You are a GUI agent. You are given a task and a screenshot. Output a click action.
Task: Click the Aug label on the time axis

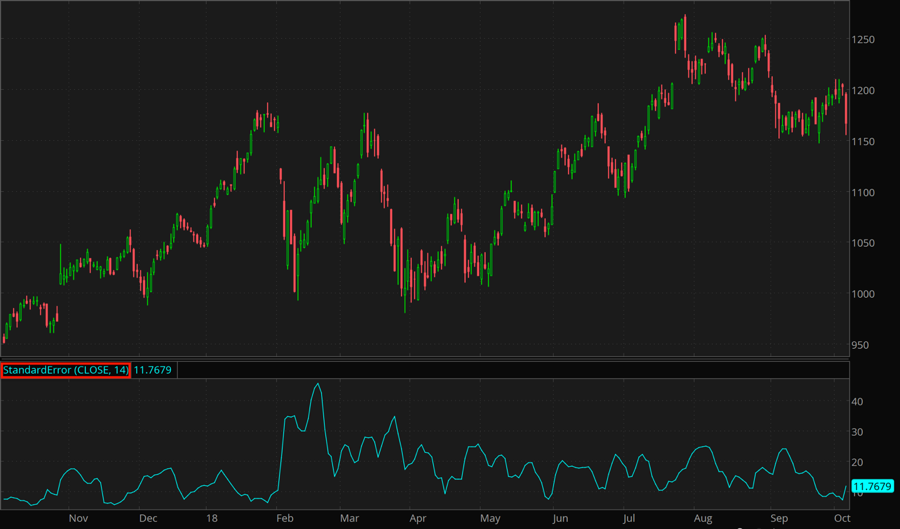(702, 519)
